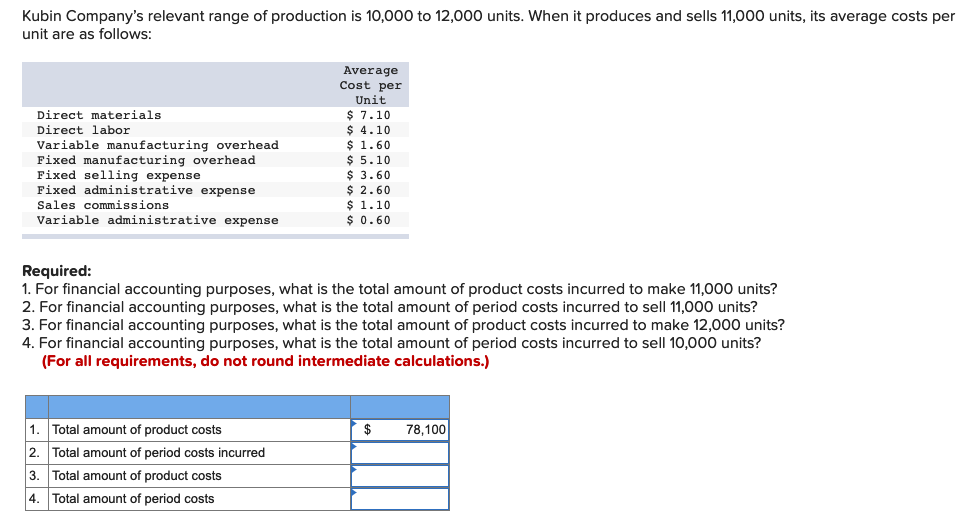Click row 3 label 'Total amount of product costs'
Image resolution: width=964 pixels, height=519 pixels.
pos(136,476)
